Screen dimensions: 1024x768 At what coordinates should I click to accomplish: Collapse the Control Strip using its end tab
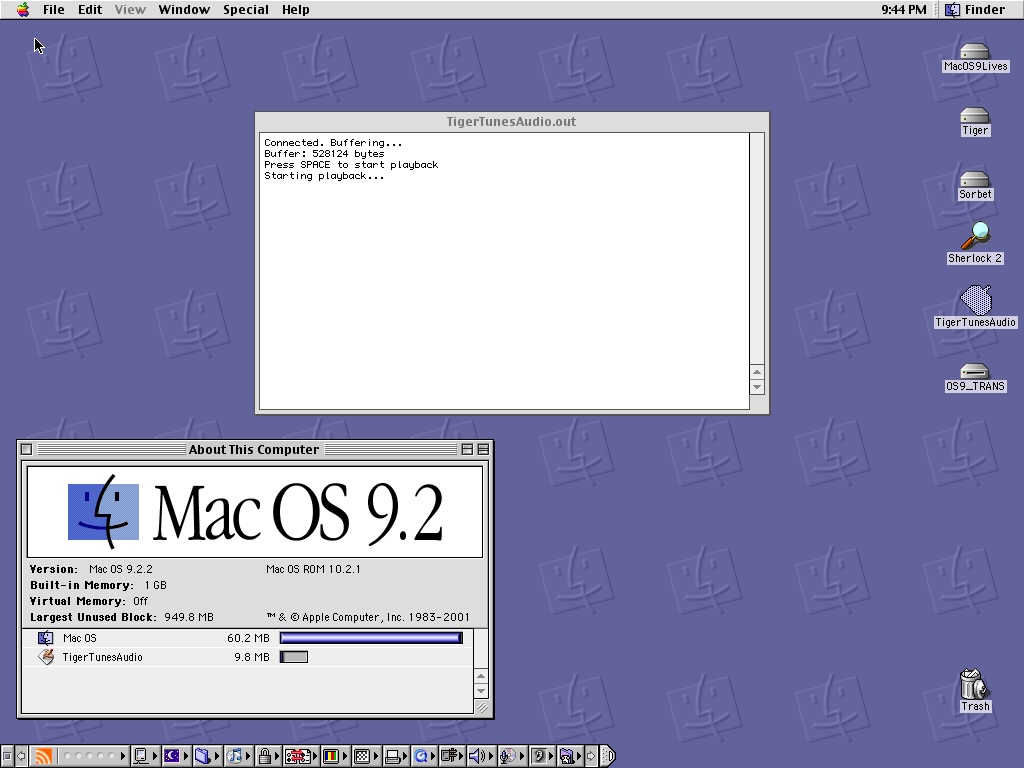[x=607, y=756]
